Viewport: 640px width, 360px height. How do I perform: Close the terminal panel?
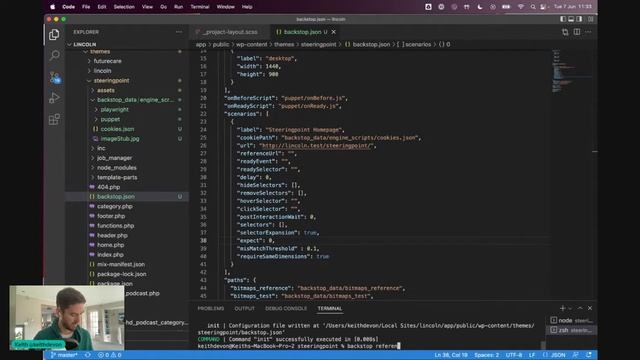[590, 308]
